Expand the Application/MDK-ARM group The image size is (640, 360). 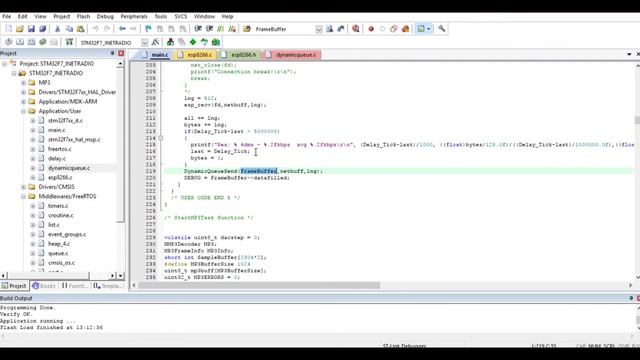tap(23, 102)
